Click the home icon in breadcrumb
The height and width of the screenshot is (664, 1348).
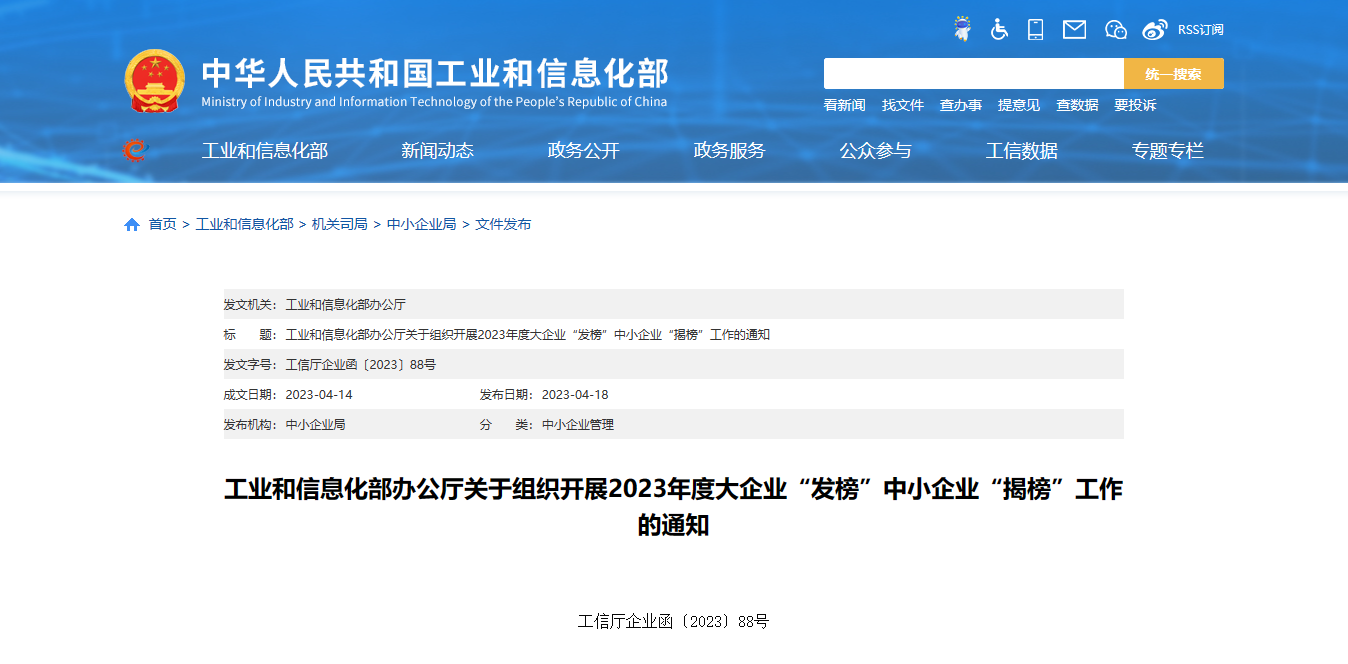point(132,224)
